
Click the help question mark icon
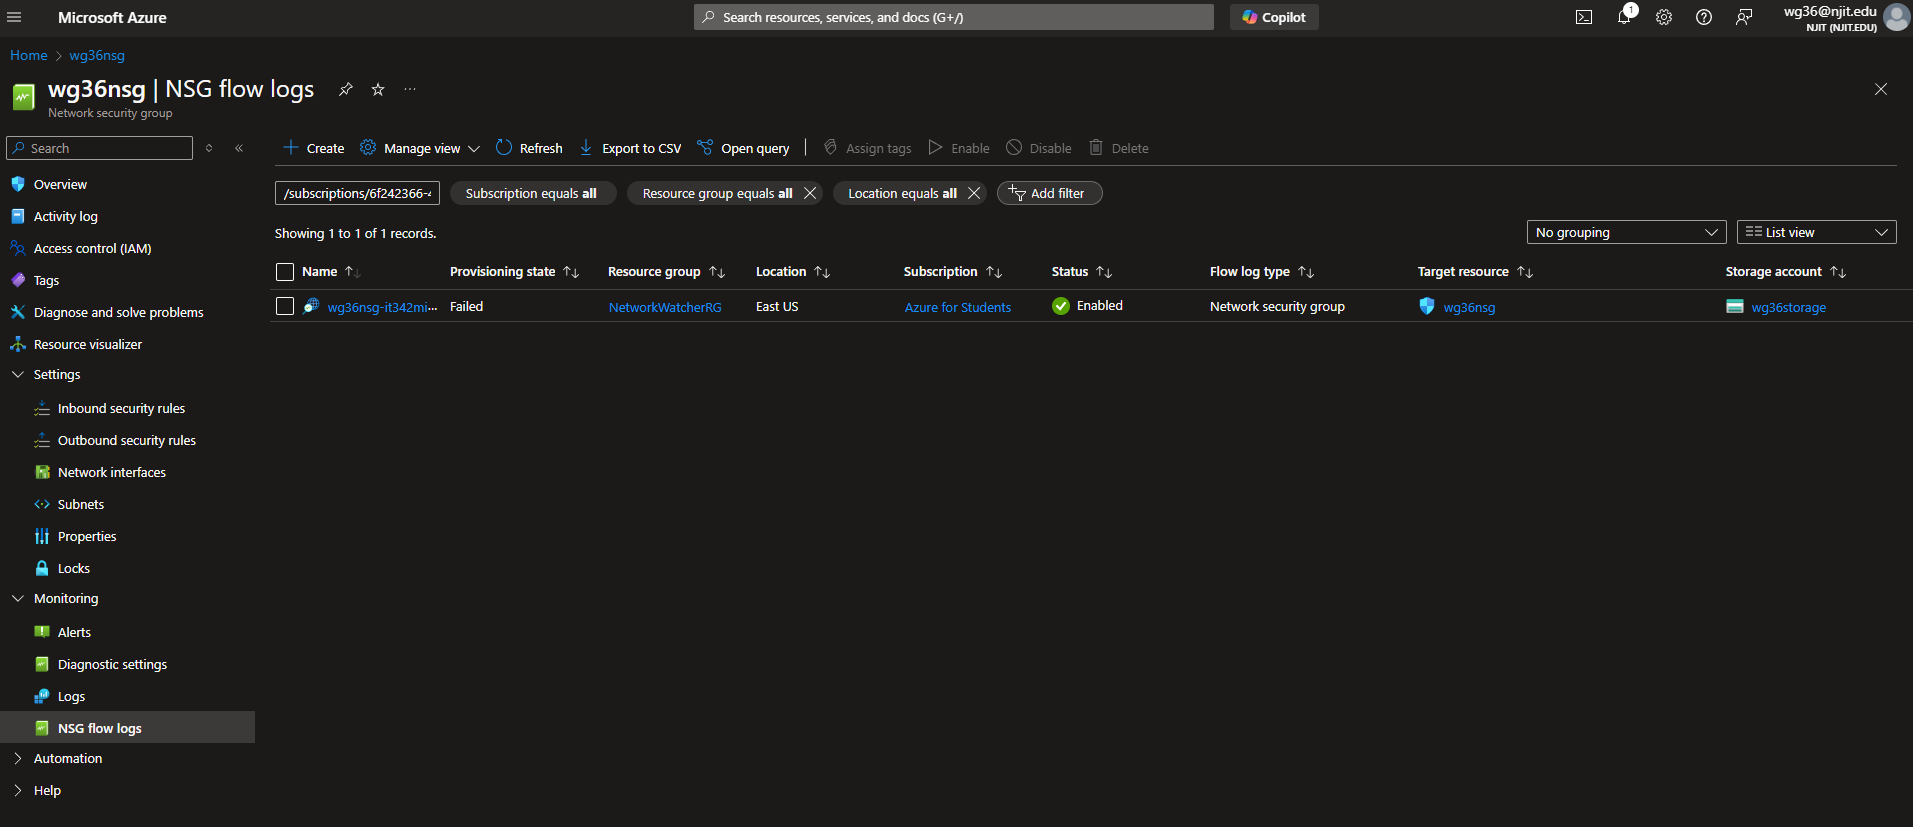tap(1704, 17)
